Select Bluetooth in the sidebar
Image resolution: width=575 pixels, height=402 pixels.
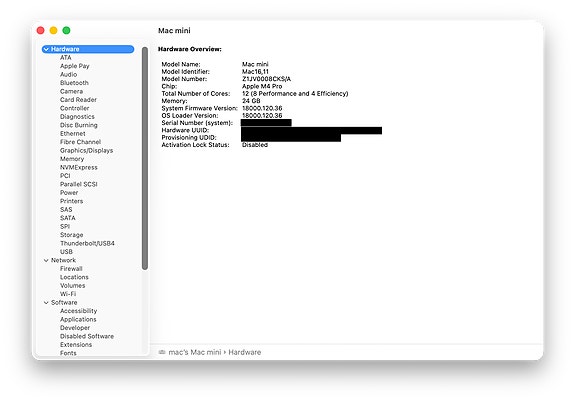74,83
